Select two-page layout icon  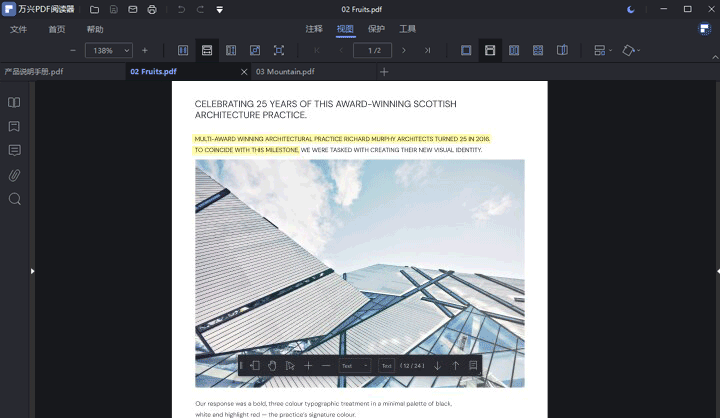514,50
